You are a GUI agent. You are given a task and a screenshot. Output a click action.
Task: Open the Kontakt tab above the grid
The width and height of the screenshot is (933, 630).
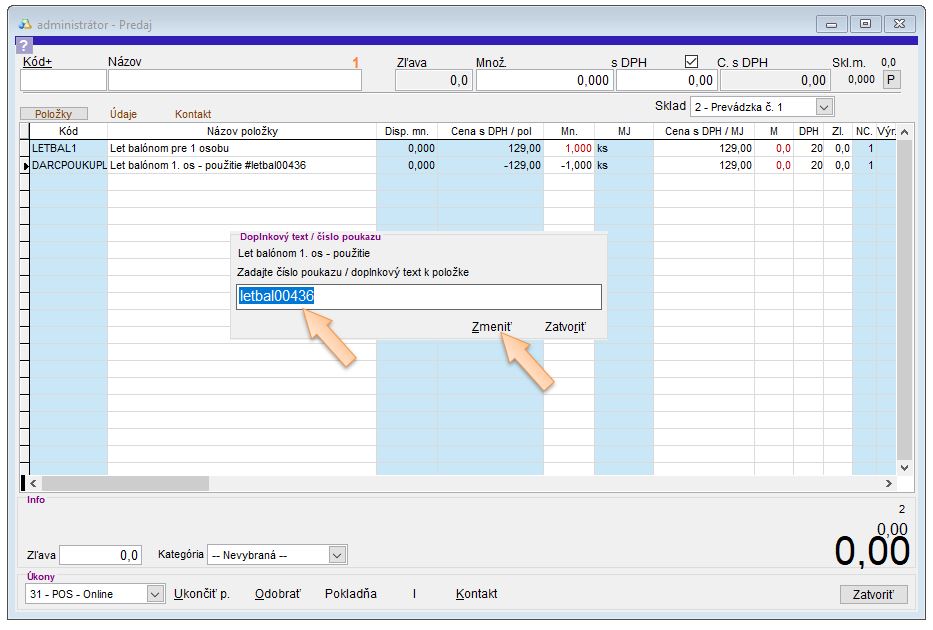[193, 114]
